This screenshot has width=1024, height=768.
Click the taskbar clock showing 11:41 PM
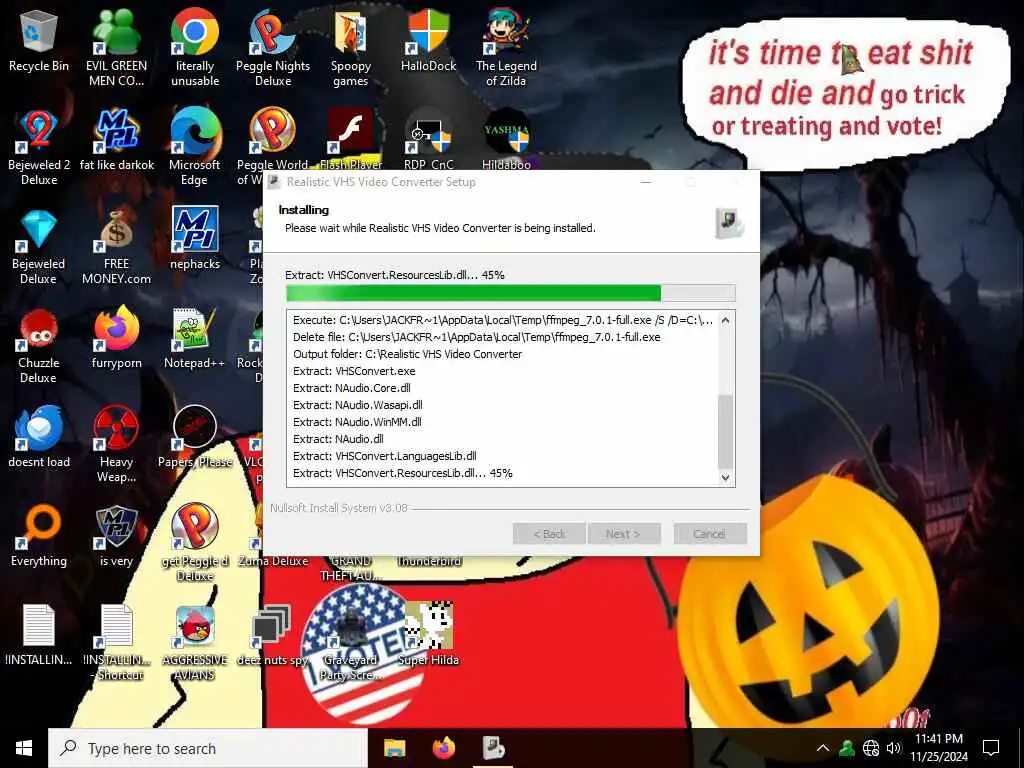[x=939, y=748]
